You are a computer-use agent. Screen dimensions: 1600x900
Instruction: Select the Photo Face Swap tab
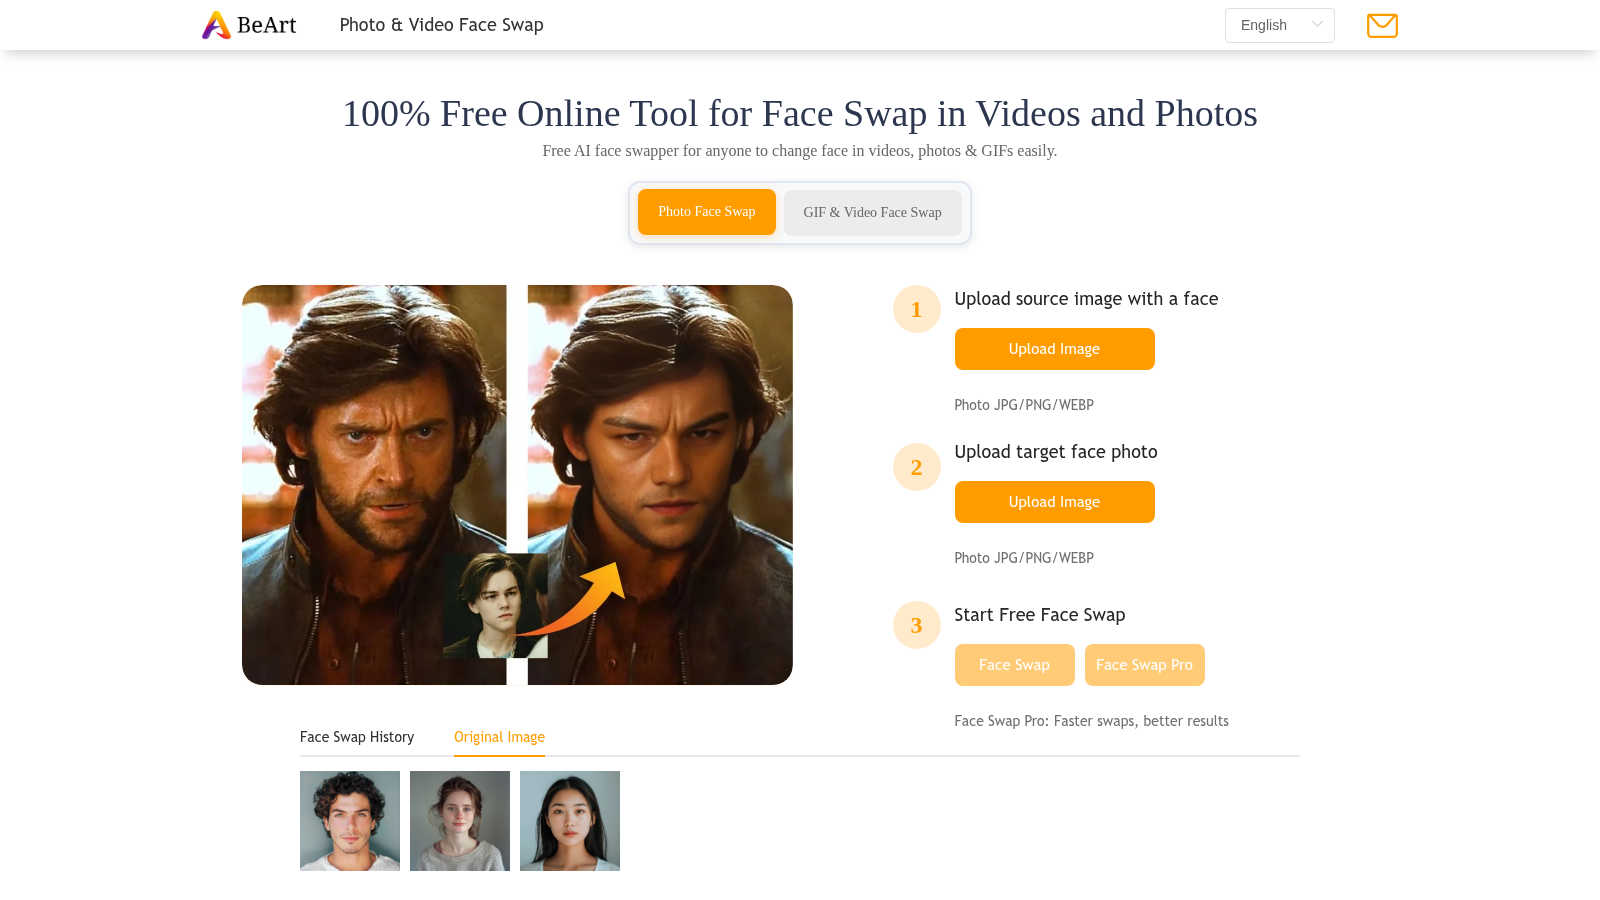pyautogui.click(x=707, y=212)
